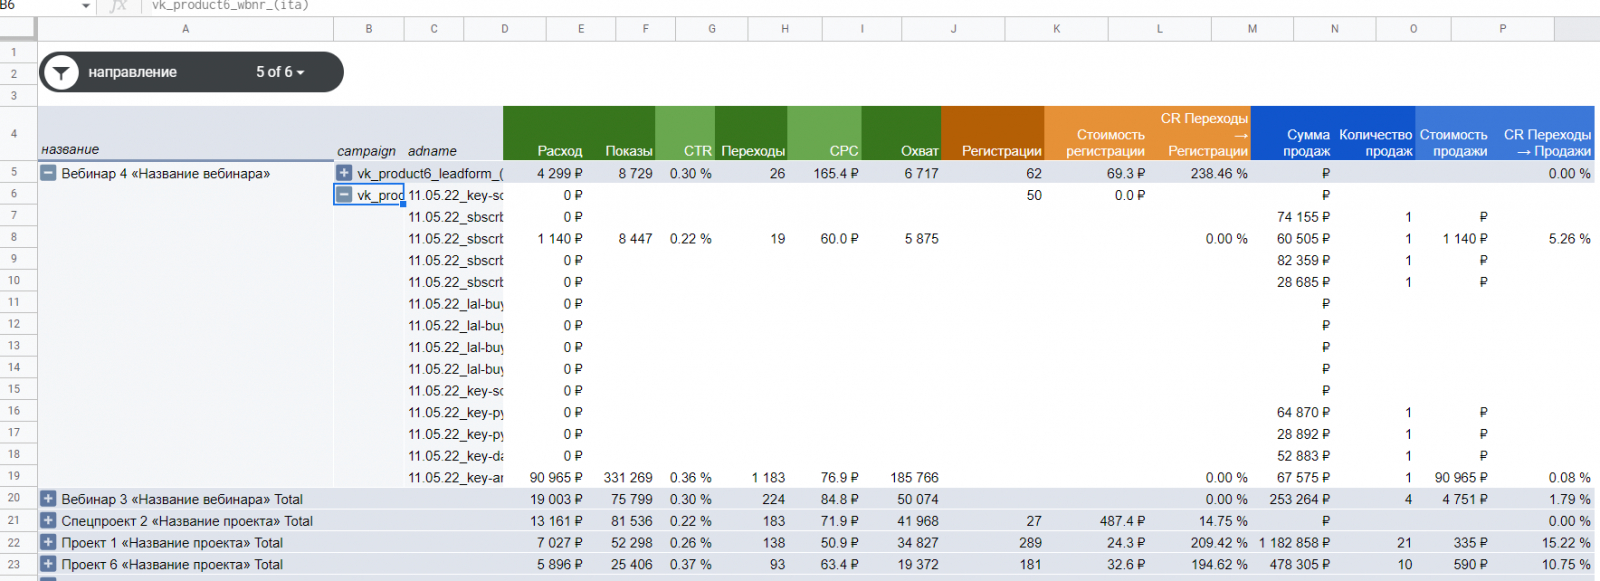Collapse the Вебинар 4 pivot group
Image resolution: width=1600 pixels, height=581 pixels.
point(48,173)
